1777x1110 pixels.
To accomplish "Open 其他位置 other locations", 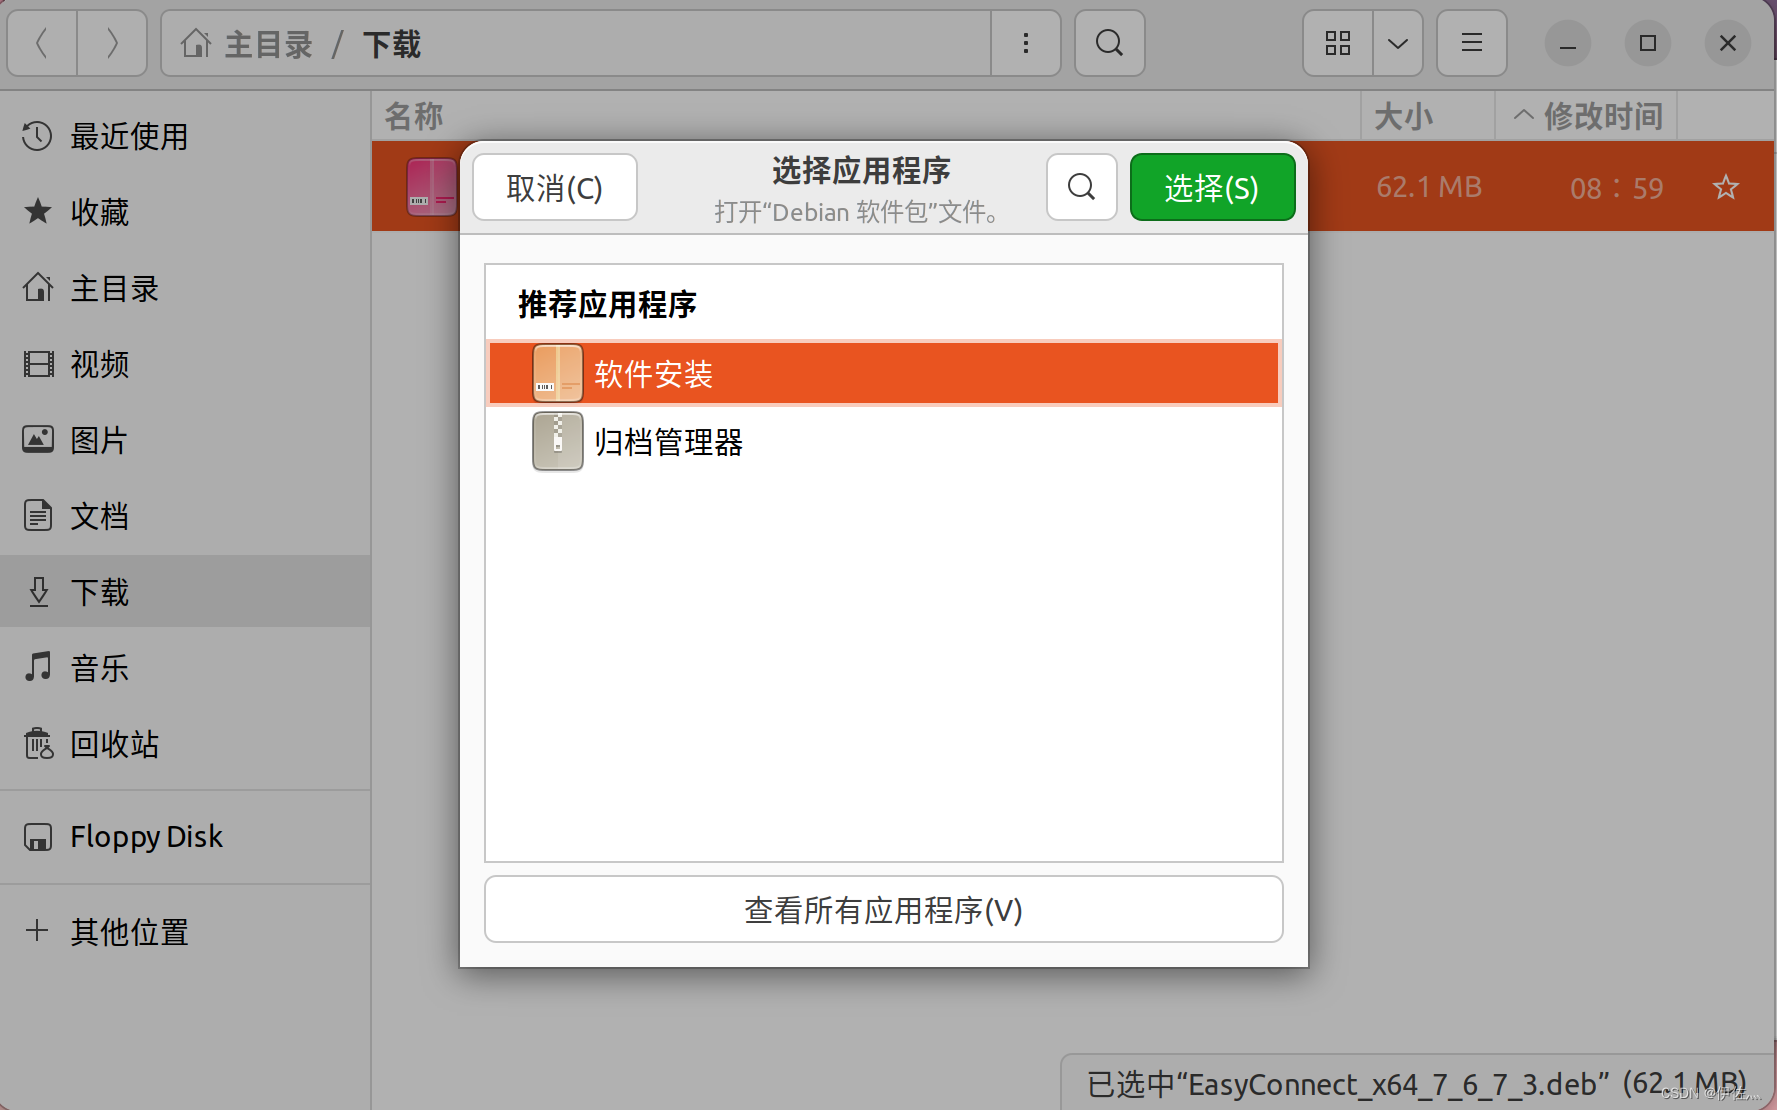I will click(x=186, y=931).
